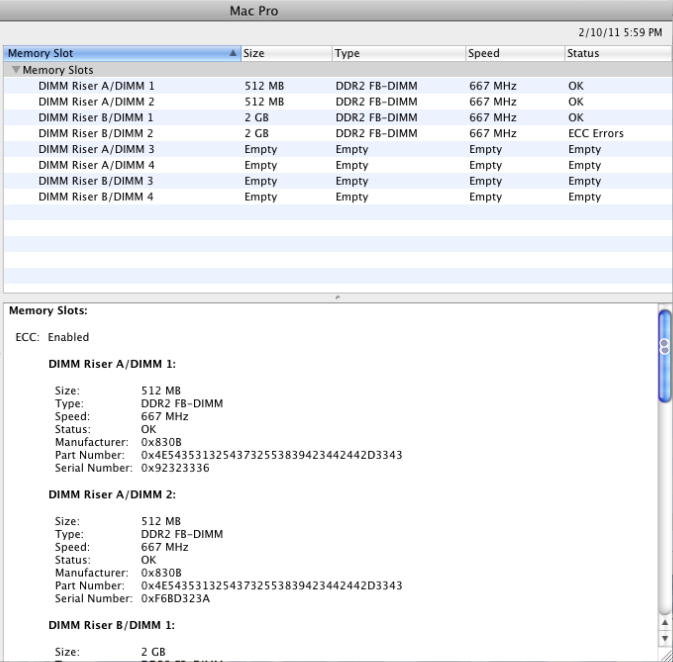Image resolution: width=673 pixels, height=662 pixels.
Task: Select empty DIMM Riser A/DIMM 3 row
Action: (x=337, y=149)
